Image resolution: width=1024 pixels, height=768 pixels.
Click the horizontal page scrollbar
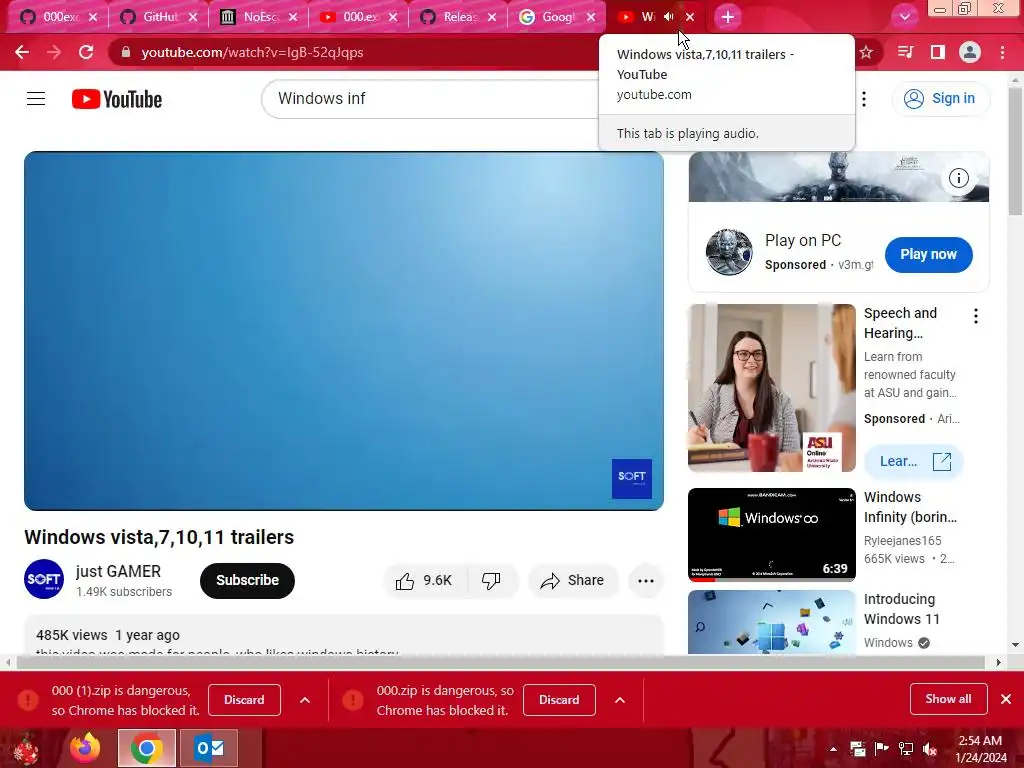coord(501,662)
